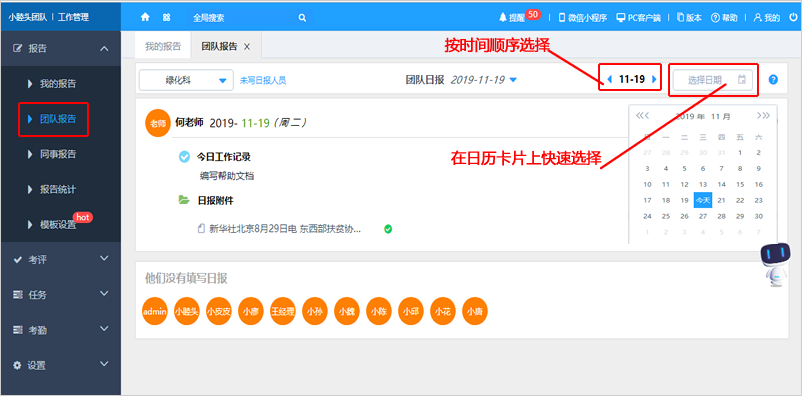Click 编写帮助文档 work entry
This screenshot has height=396, width=802.
tap(228, 176)
